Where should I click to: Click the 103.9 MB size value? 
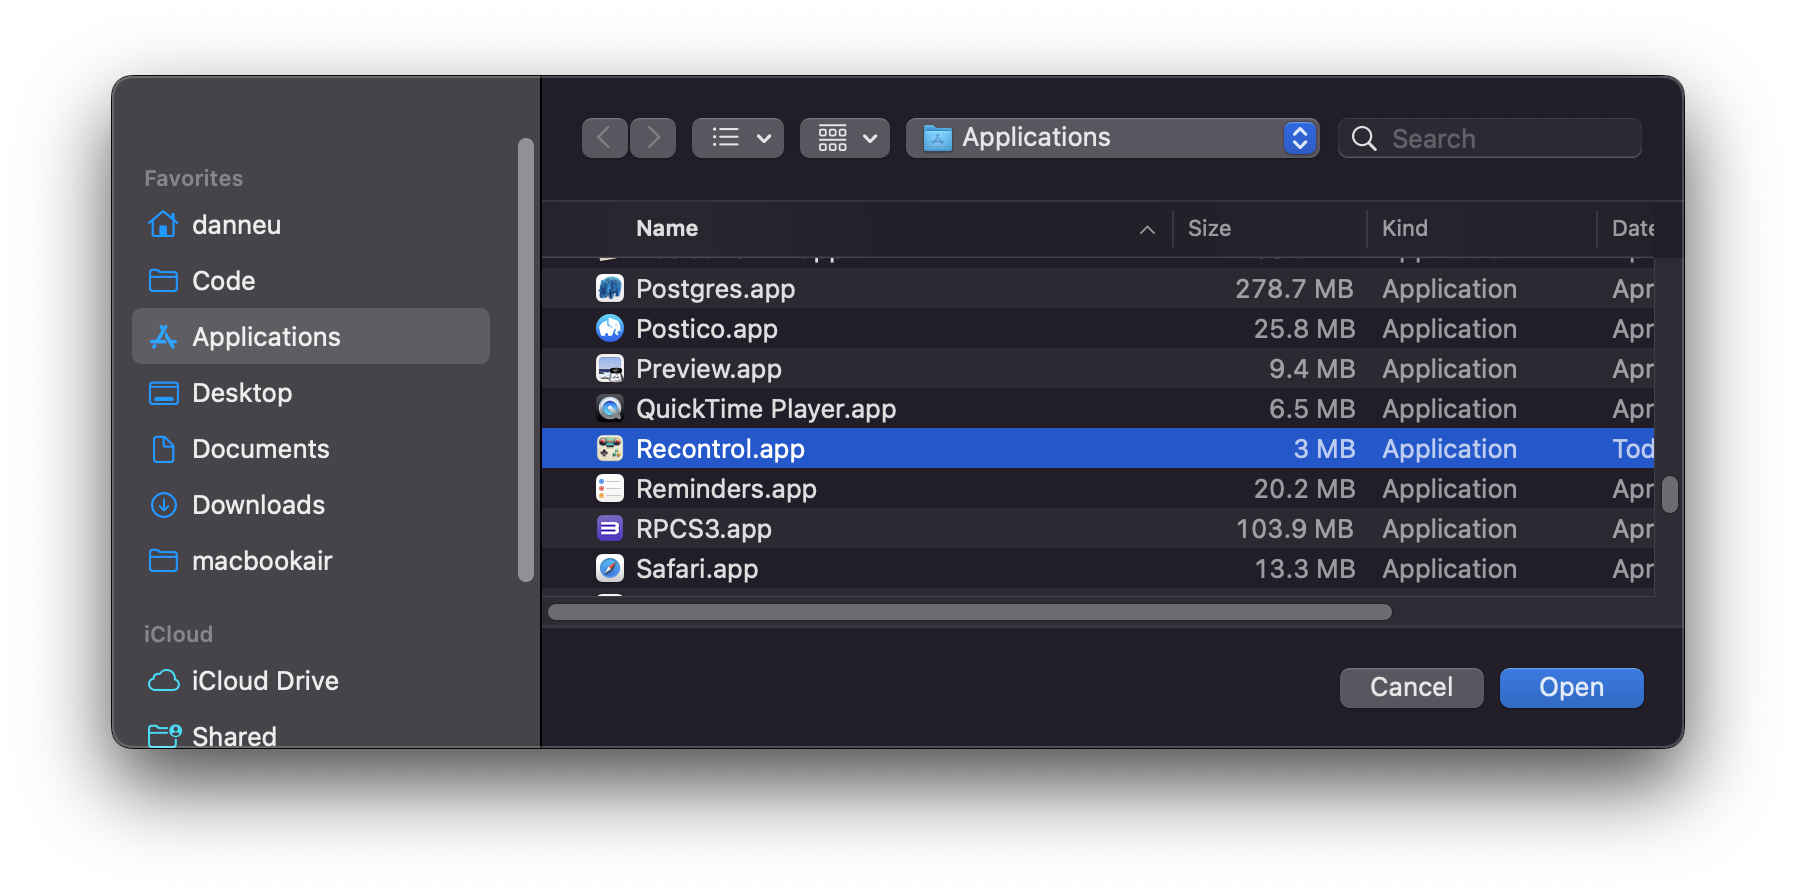tap(1294, 529)
